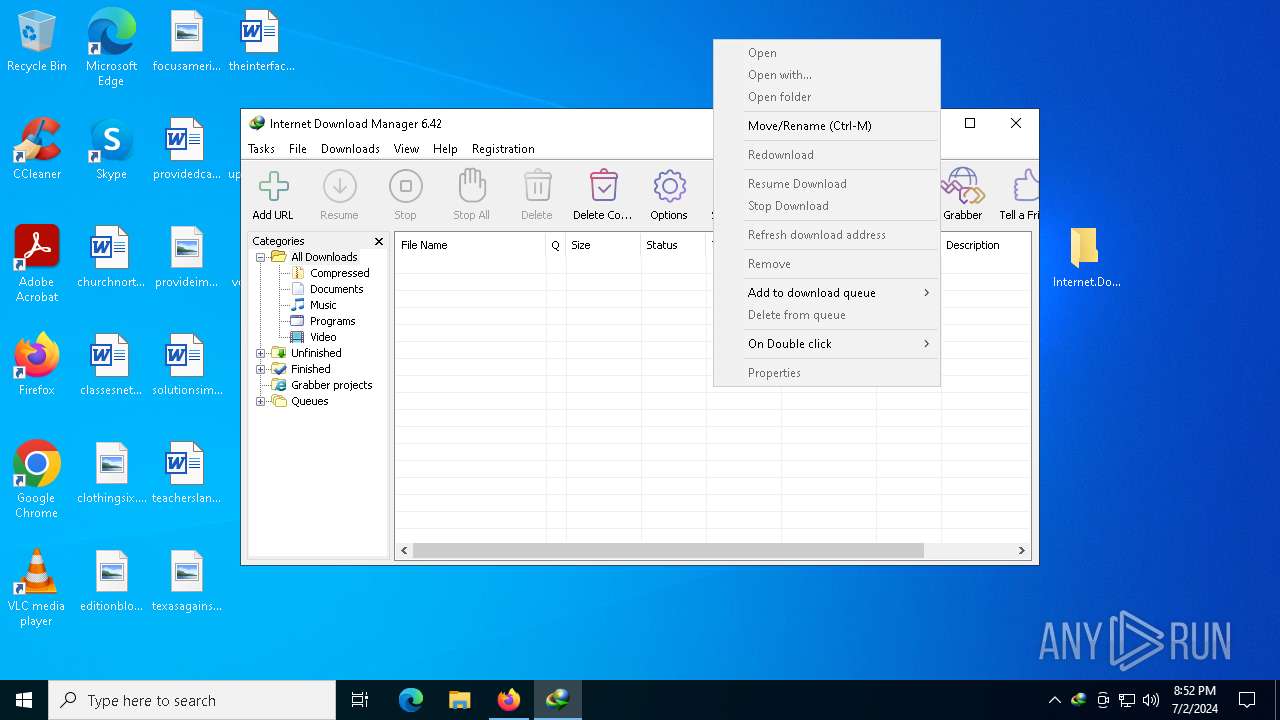
Task: Click horizontal scrollbar left arrow
Action: tap(405, 551)
